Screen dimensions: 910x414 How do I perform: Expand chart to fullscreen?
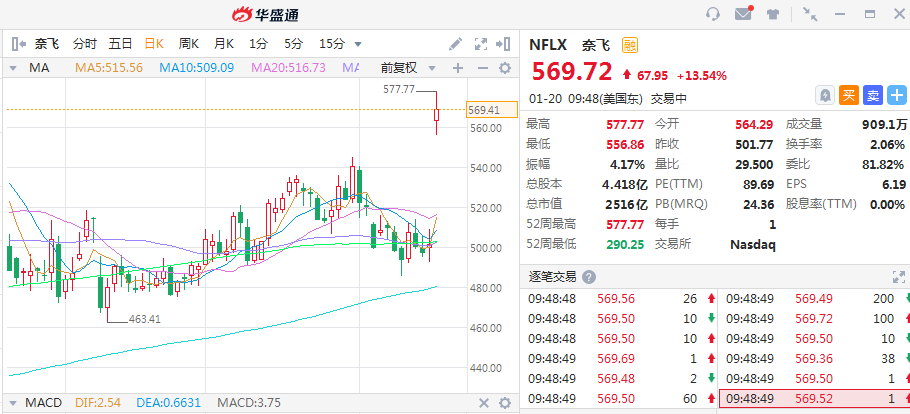481,44
